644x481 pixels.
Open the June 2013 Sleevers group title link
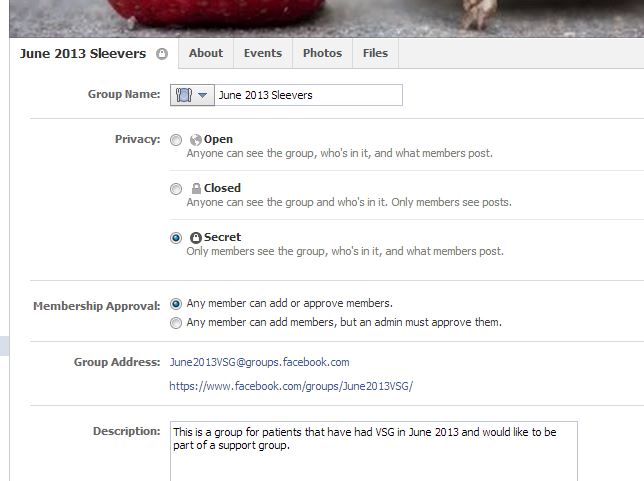click(83, 53)
